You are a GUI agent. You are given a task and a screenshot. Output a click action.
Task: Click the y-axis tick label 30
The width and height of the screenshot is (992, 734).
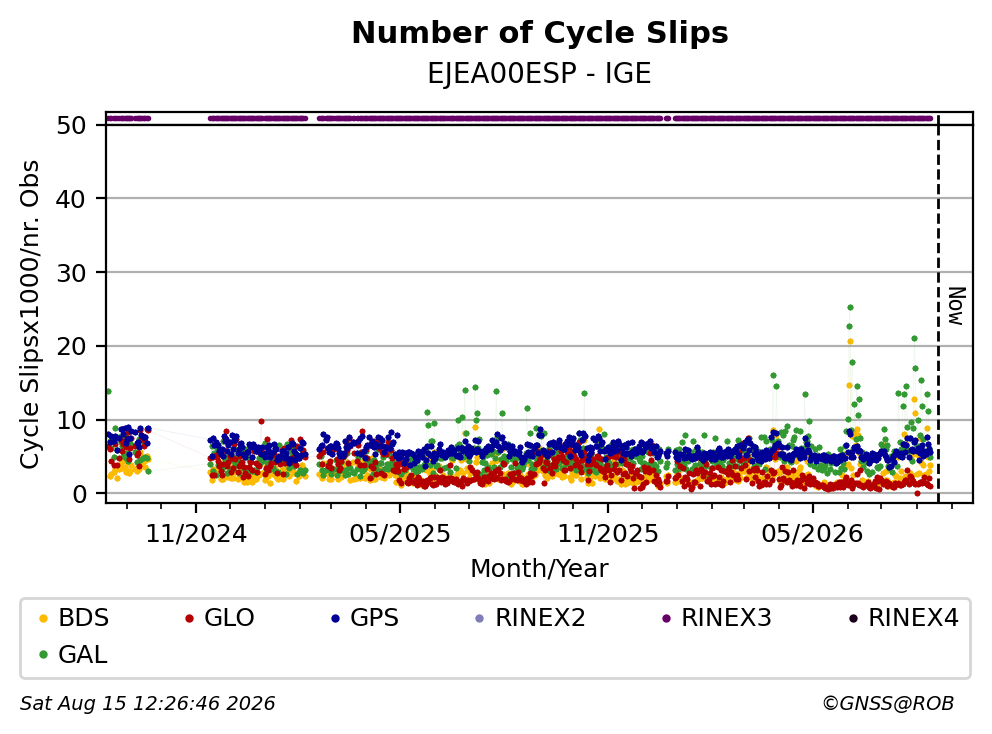point(71,273)
